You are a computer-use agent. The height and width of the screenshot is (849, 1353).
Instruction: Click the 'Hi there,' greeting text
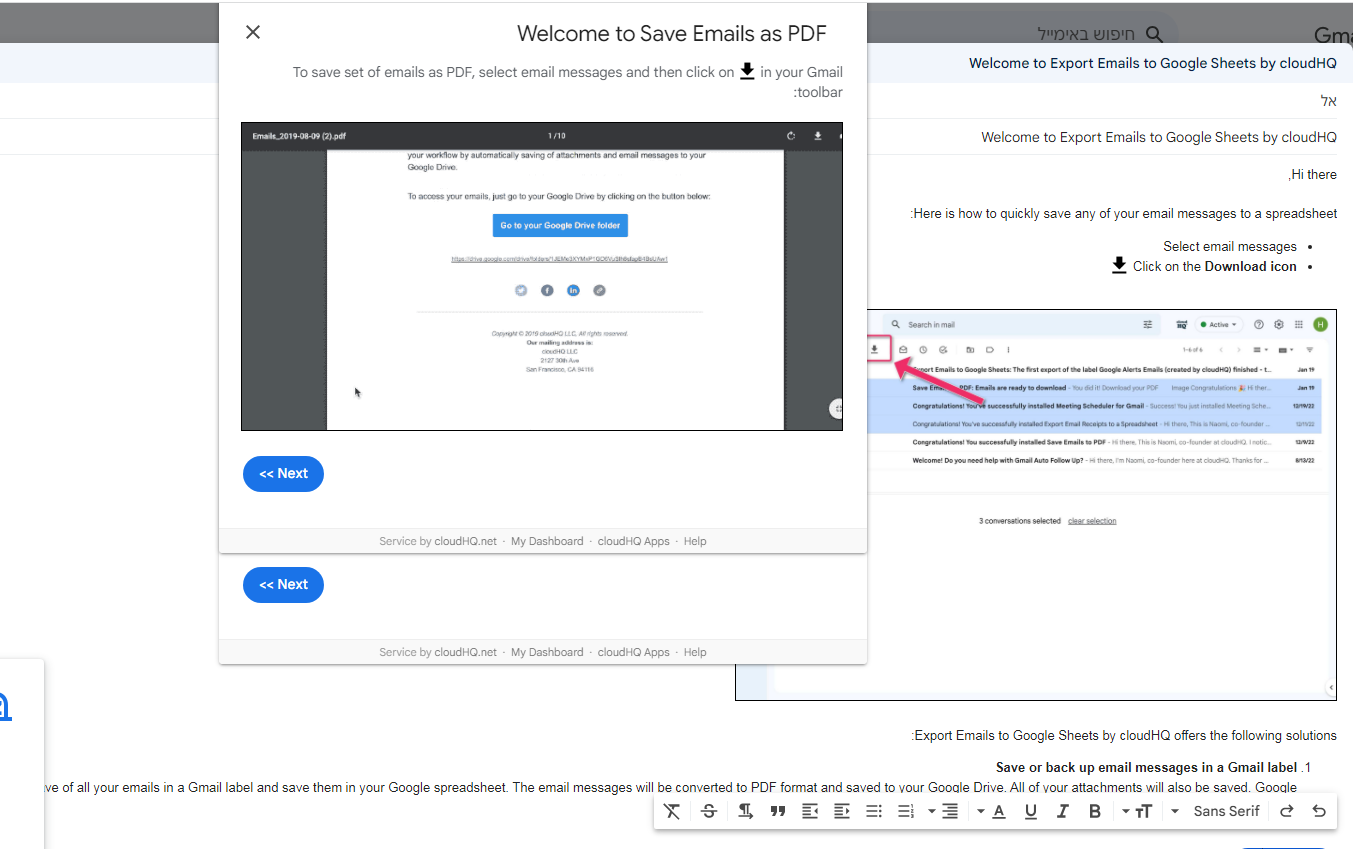click(1313, 174)
